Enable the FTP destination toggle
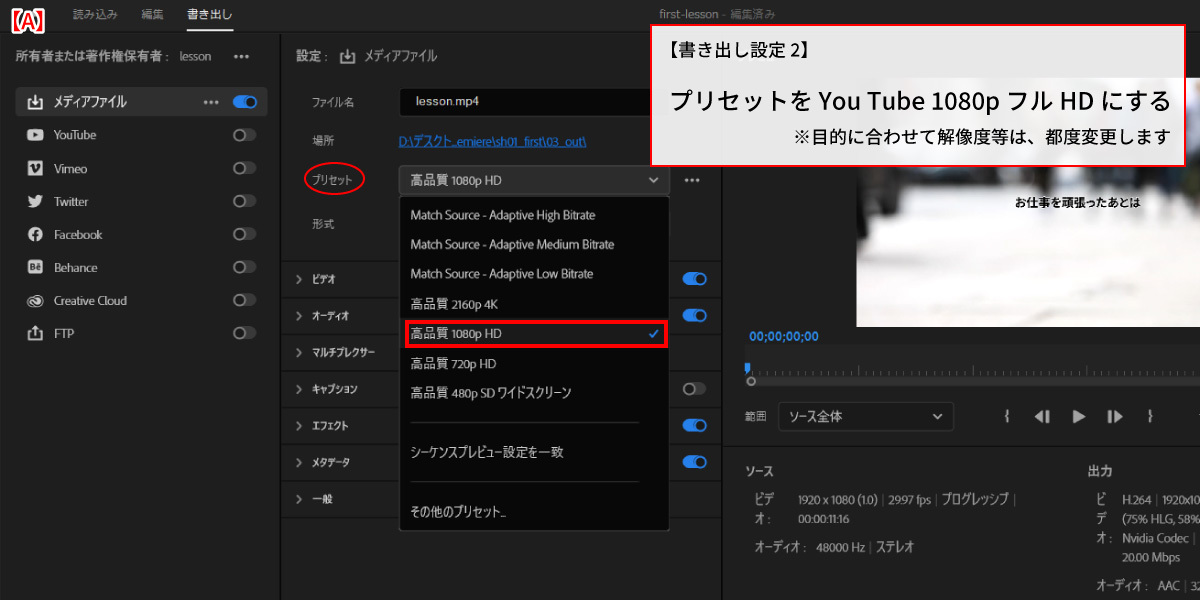Screen dimensions: 1200x600 pyautogui.click(x=244, y=333)
